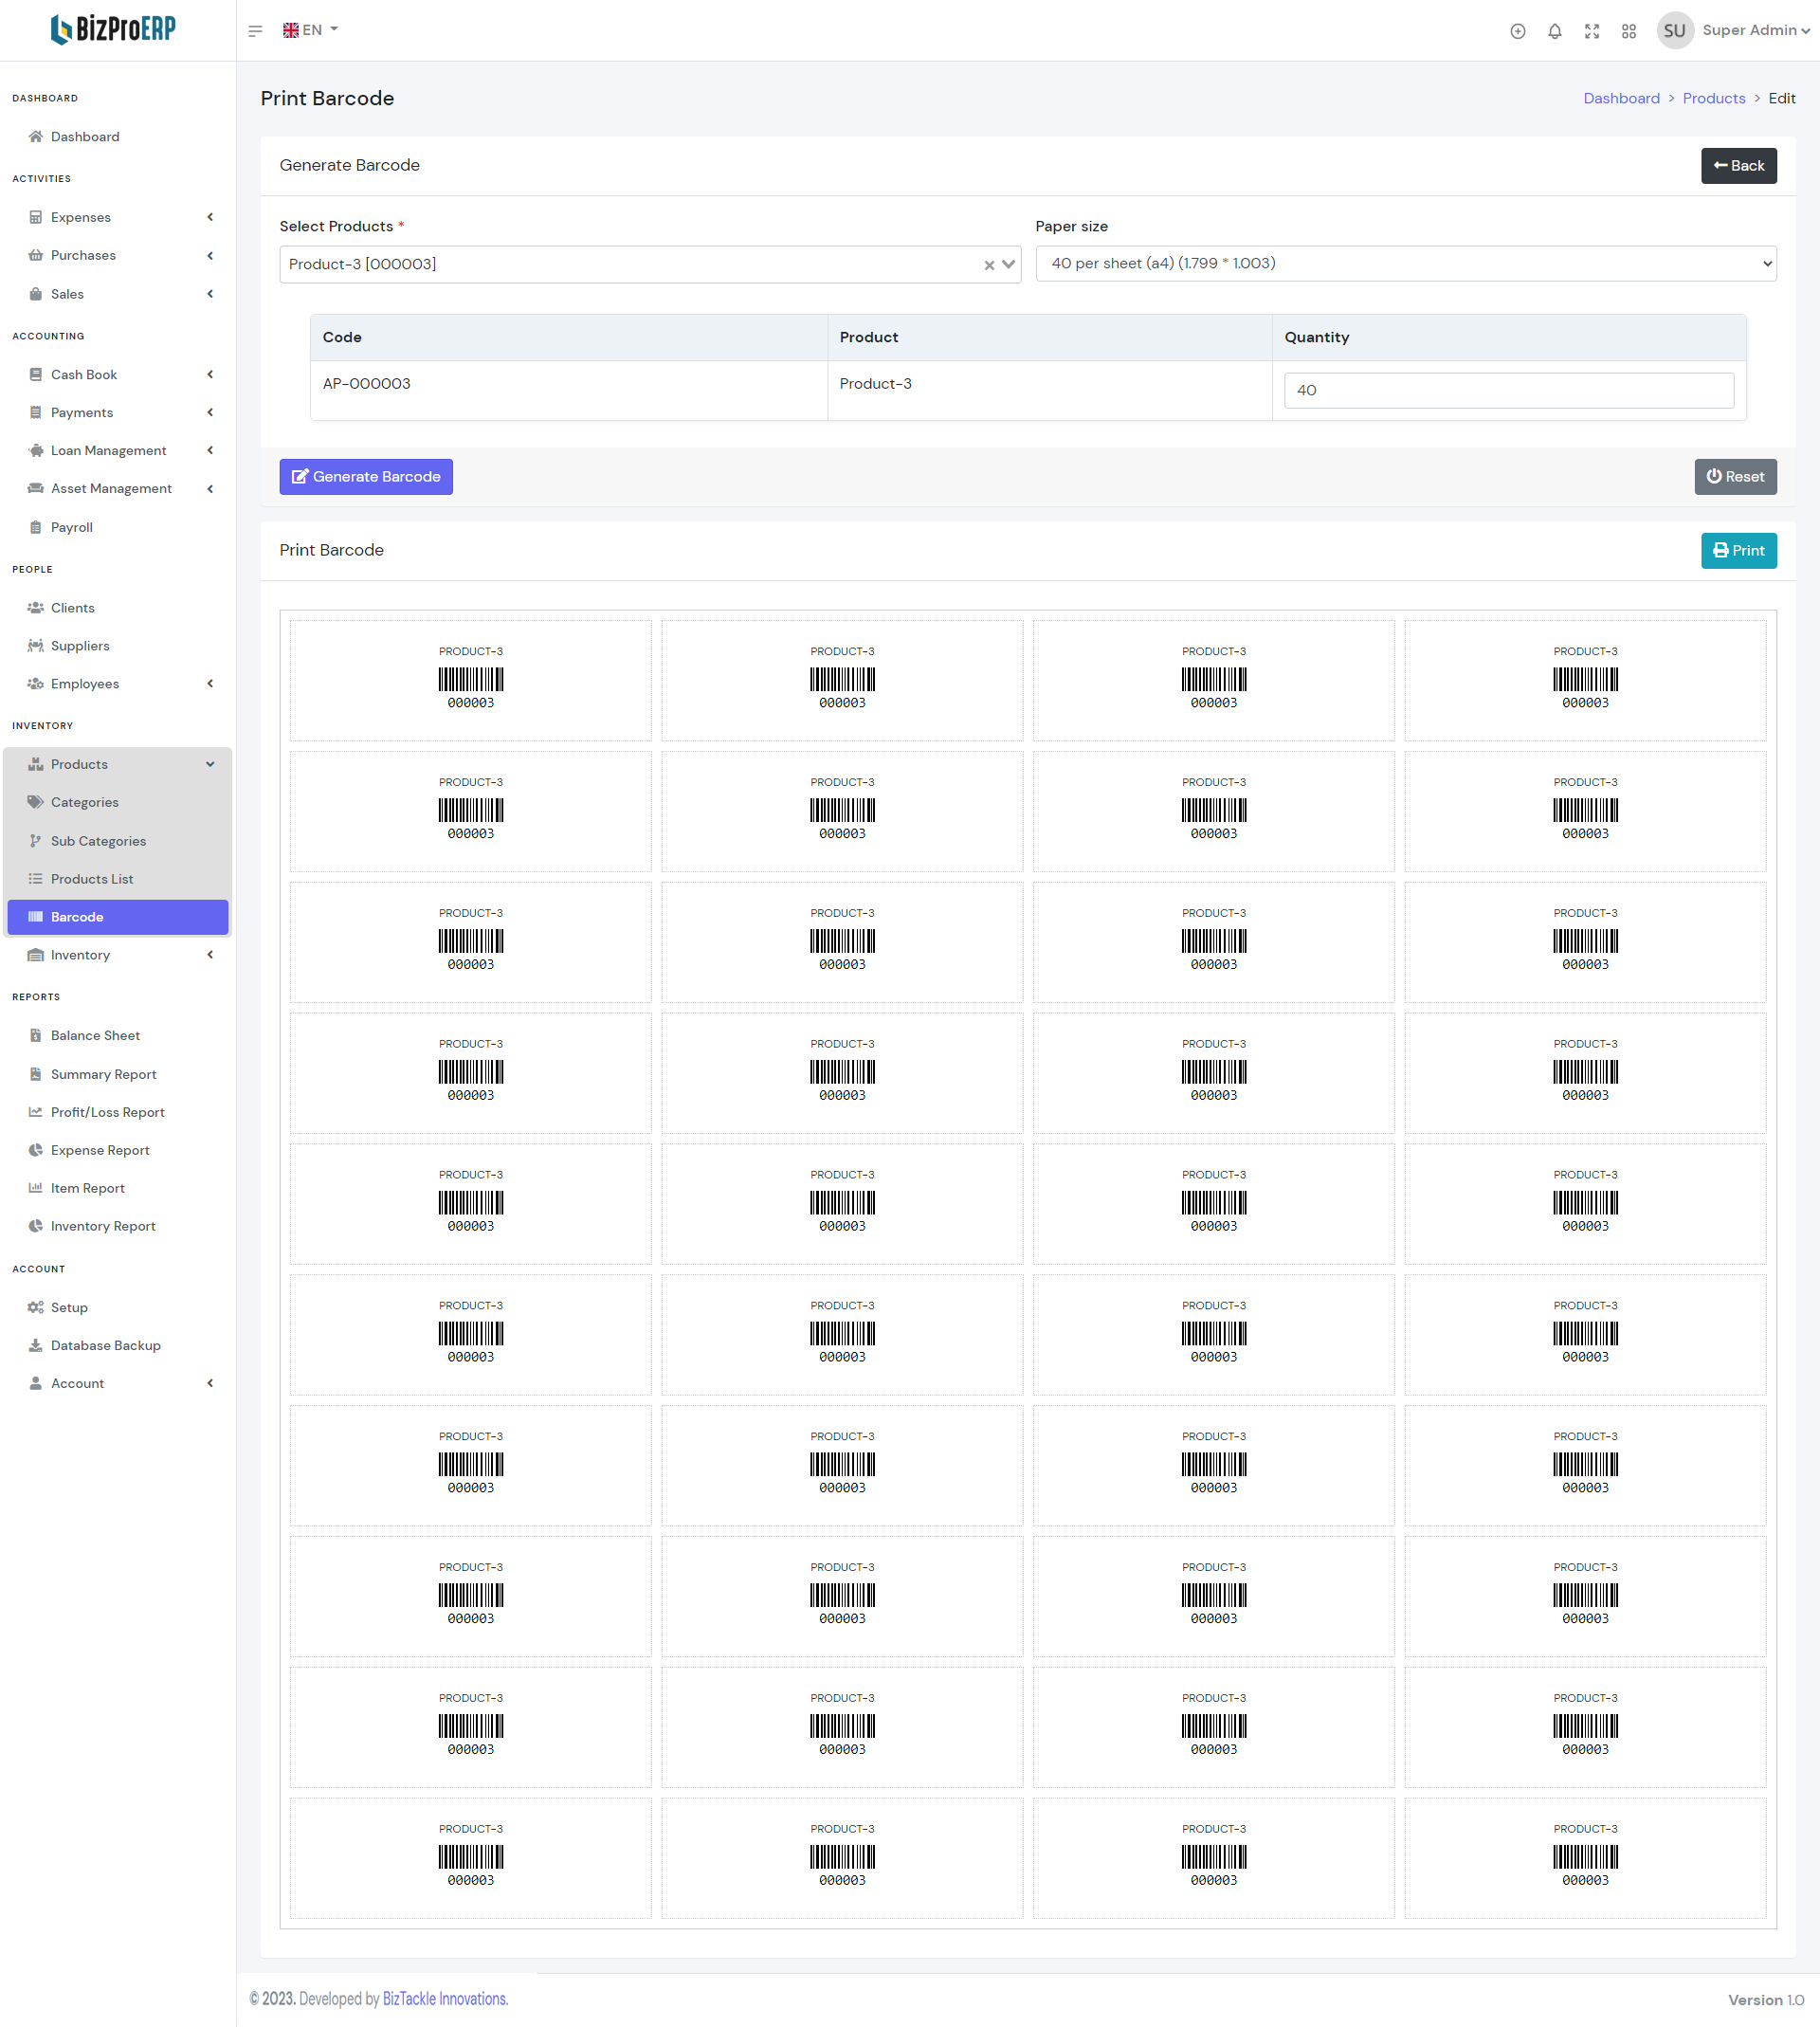Click the Quantity input field

click(x=1508, y=390)
